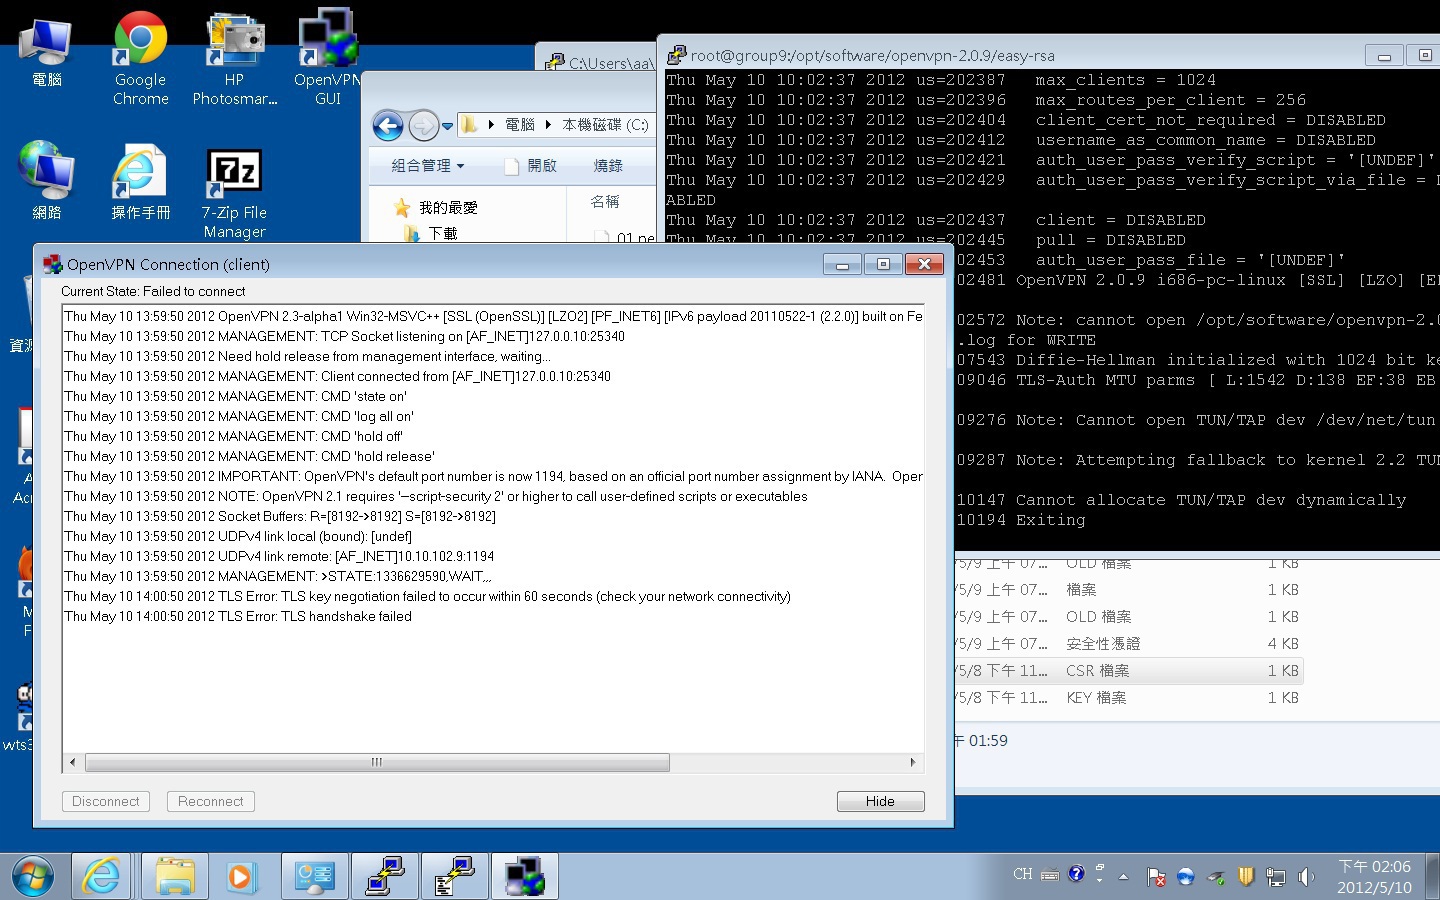Switch to the control panel taskbar window
Viewport: 1440px width, 900px height.
coord(315,877)
